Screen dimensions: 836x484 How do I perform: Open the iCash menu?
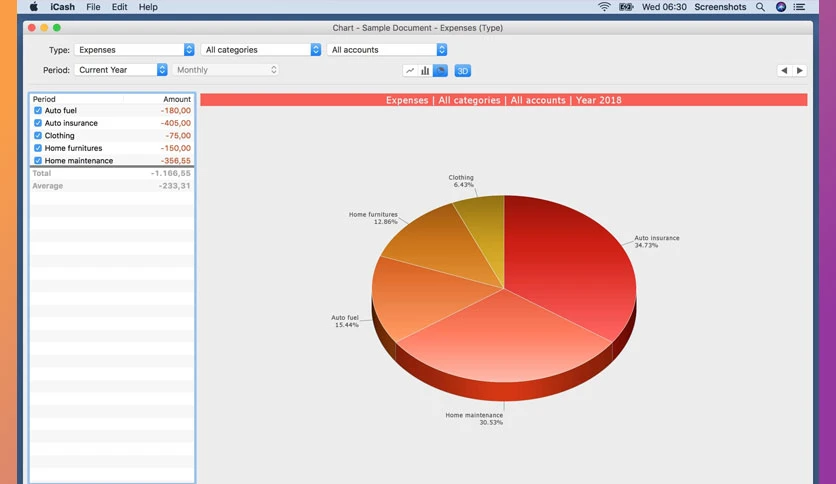62,7
